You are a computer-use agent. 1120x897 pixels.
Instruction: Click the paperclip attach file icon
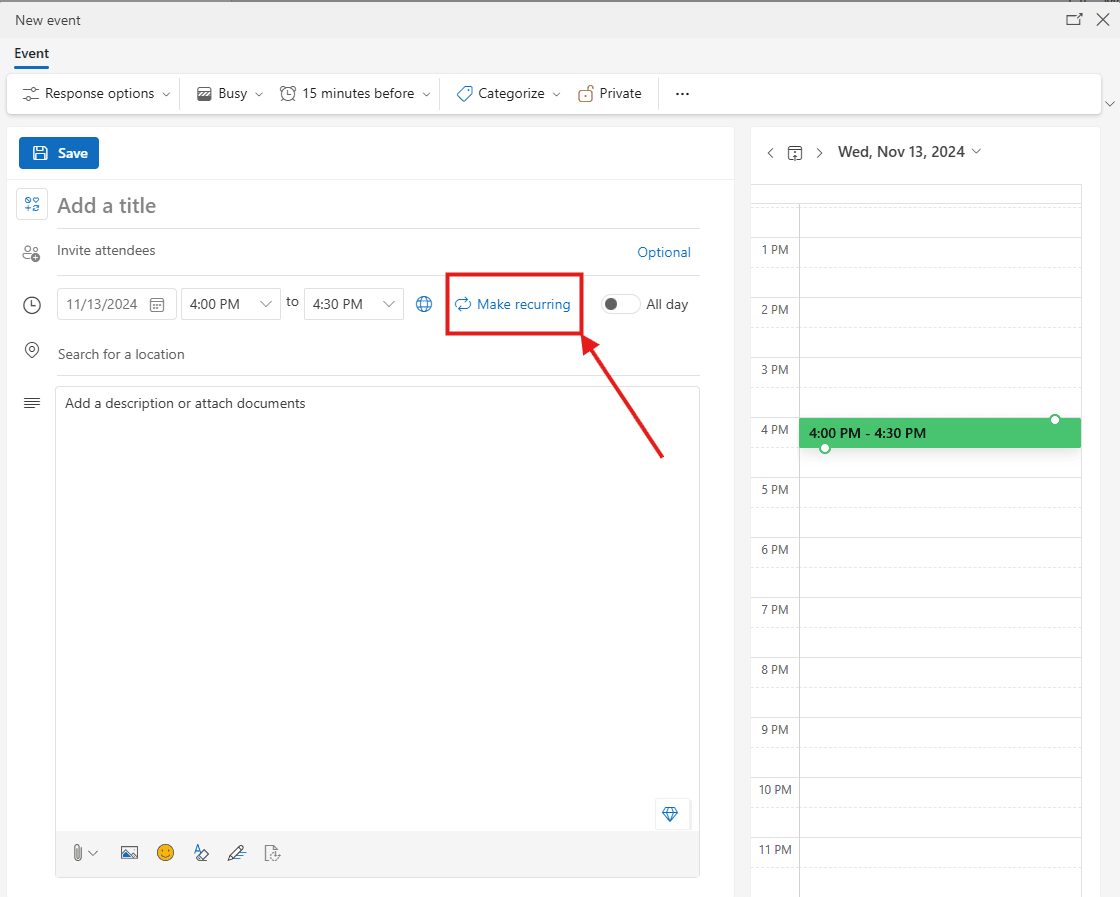[x=78, y=853]
